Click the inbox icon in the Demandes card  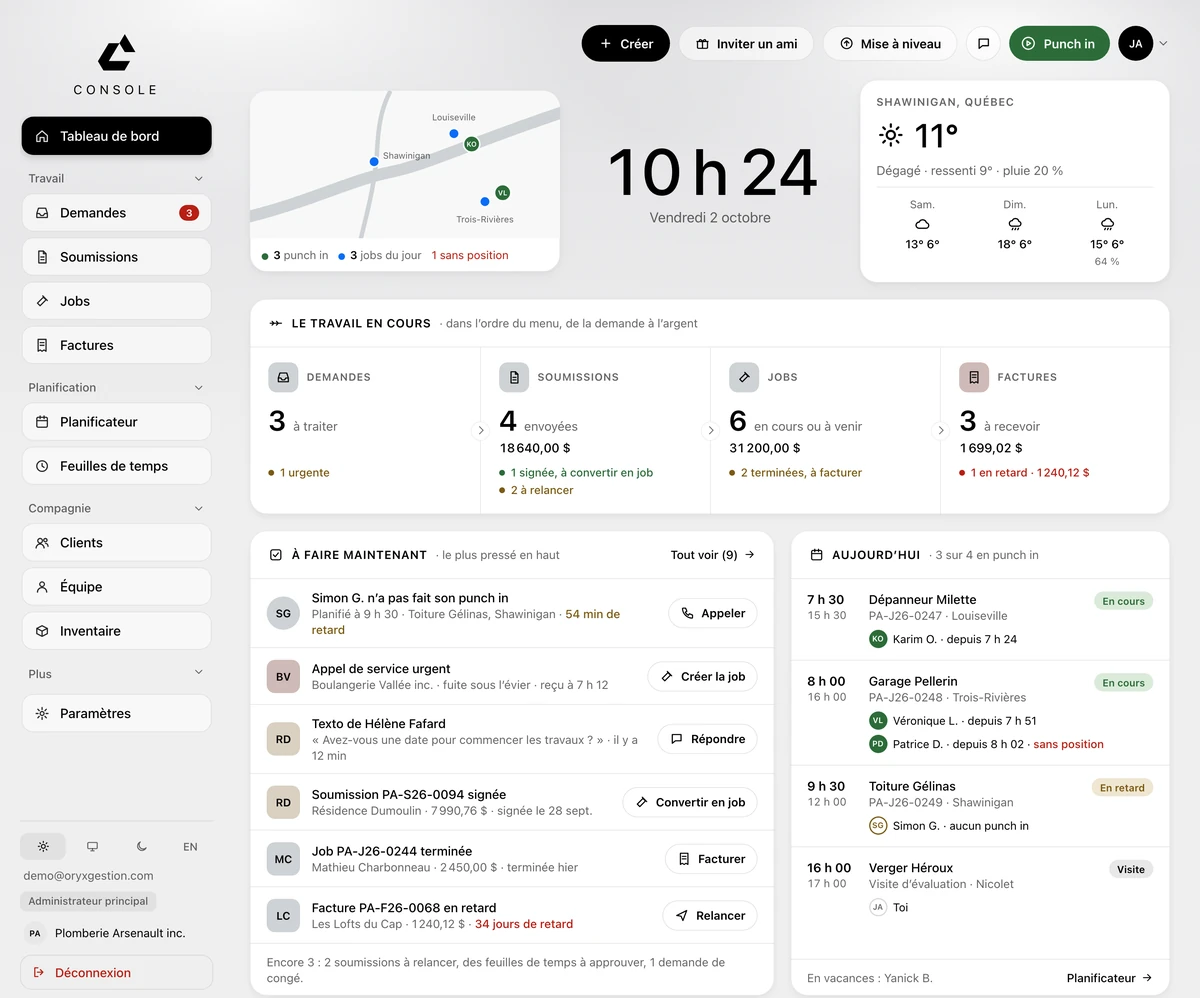[283, 377]
